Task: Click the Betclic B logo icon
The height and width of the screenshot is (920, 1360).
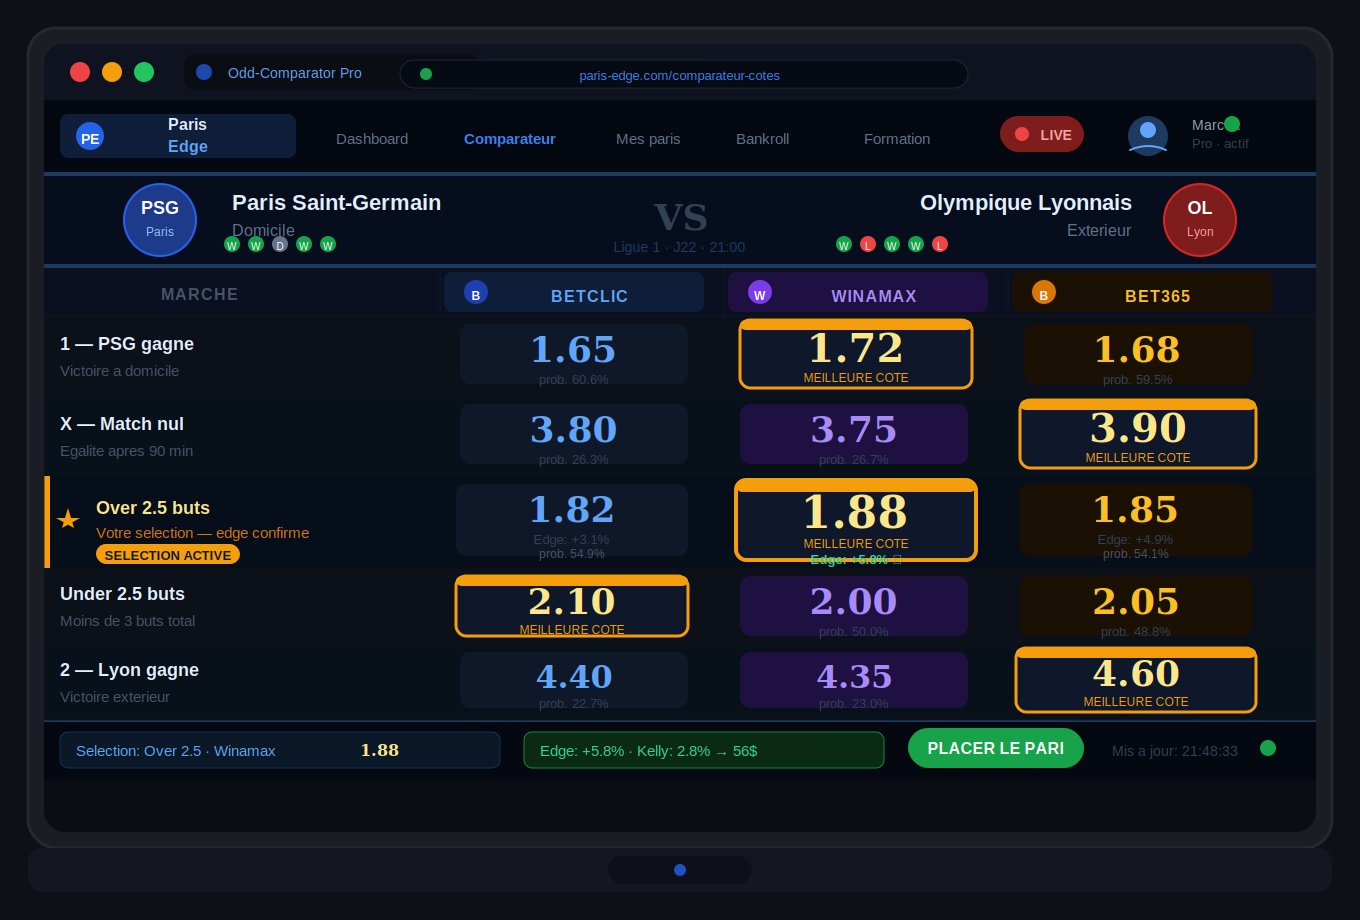Action: [476, 292]
